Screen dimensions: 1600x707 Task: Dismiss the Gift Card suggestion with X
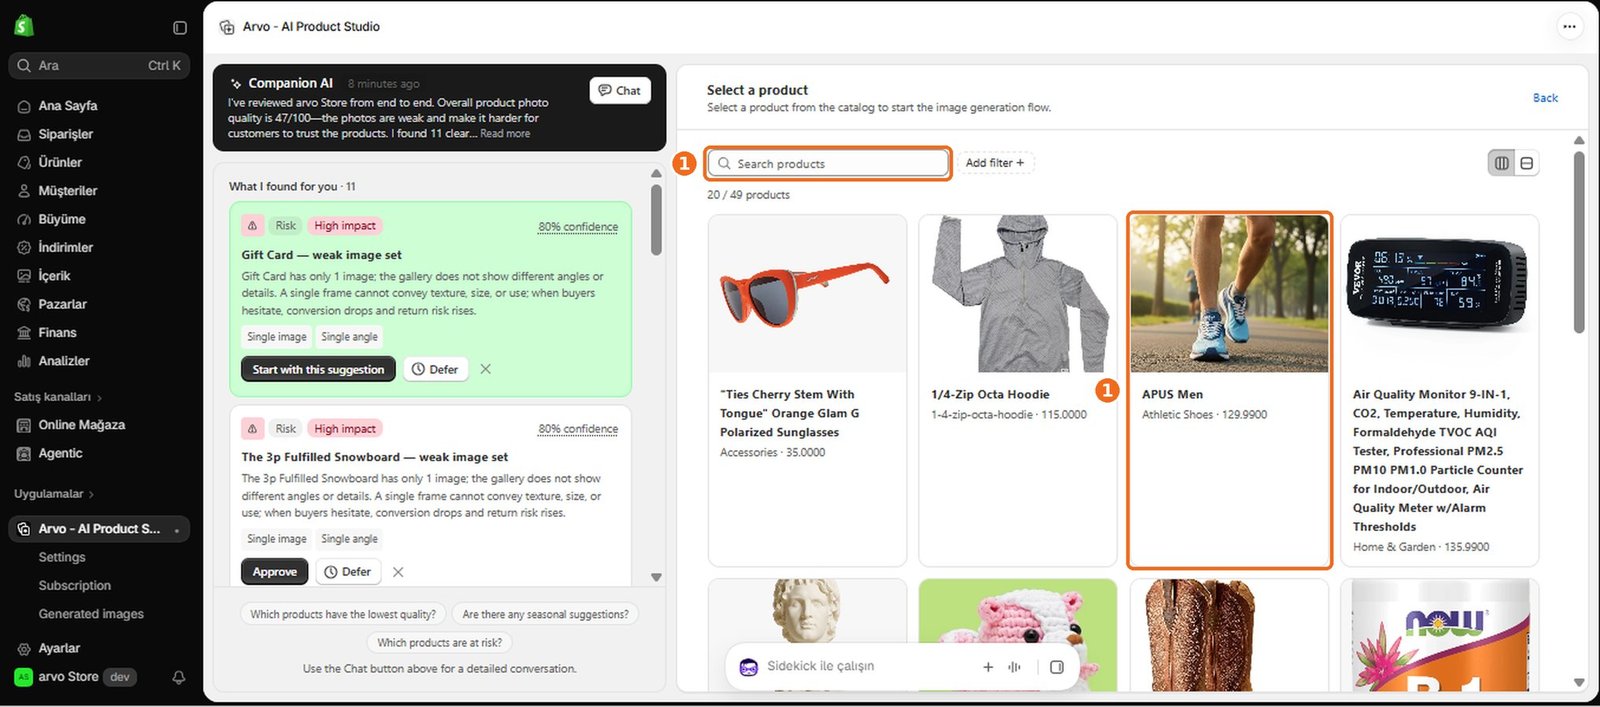click(x=485, y=370)
